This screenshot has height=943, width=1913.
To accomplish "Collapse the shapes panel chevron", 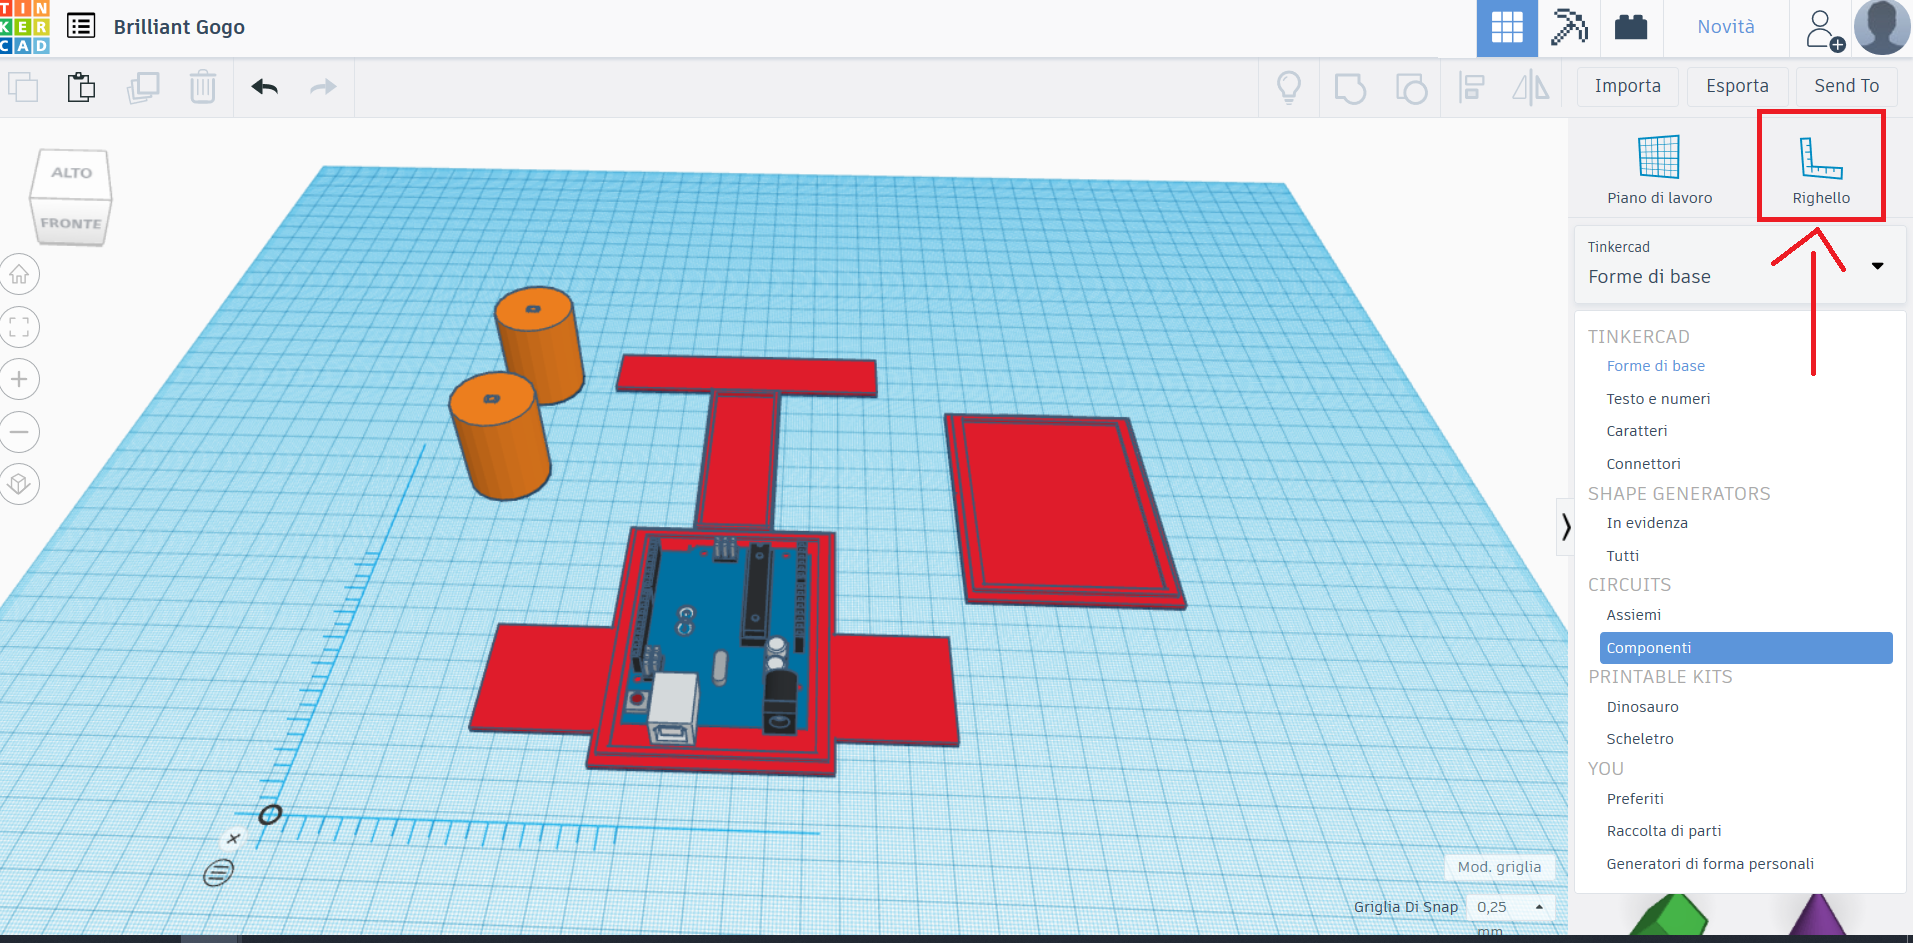I will click(x=1565, y=526).
